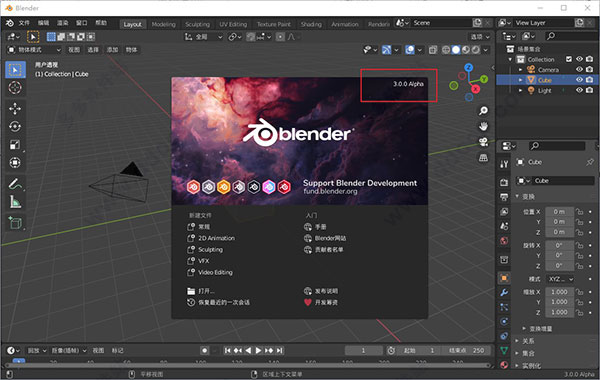Open the rotation mode XYZ dropdown
This screenshot has width=600, height=380.
(x=561, y=279)
